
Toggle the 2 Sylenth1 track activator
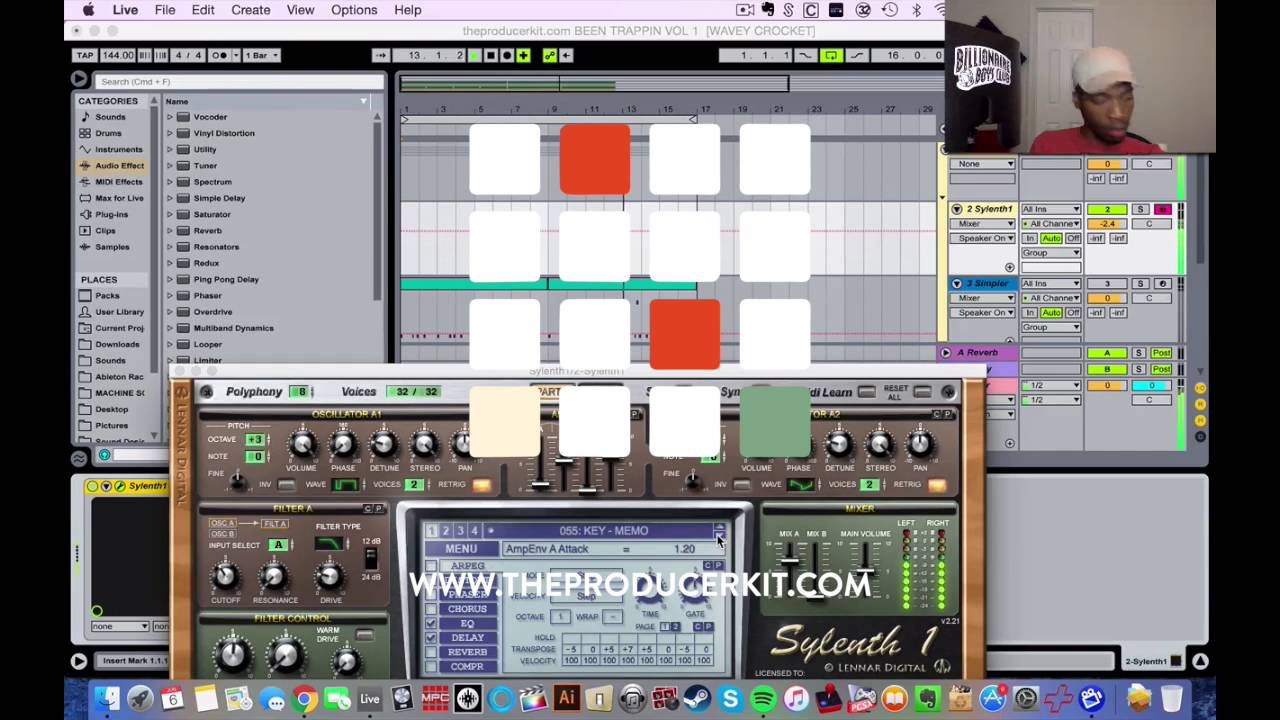click(x=1106, y=209)
